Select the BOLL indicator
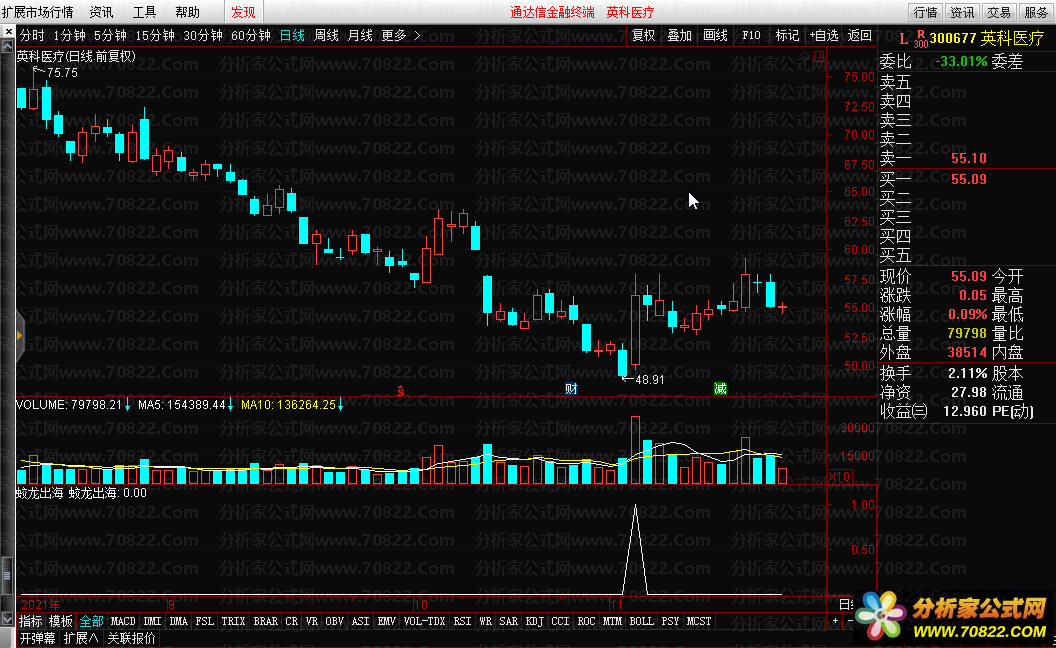Viewport: 1056px width, 648px height. pos(641,621)
